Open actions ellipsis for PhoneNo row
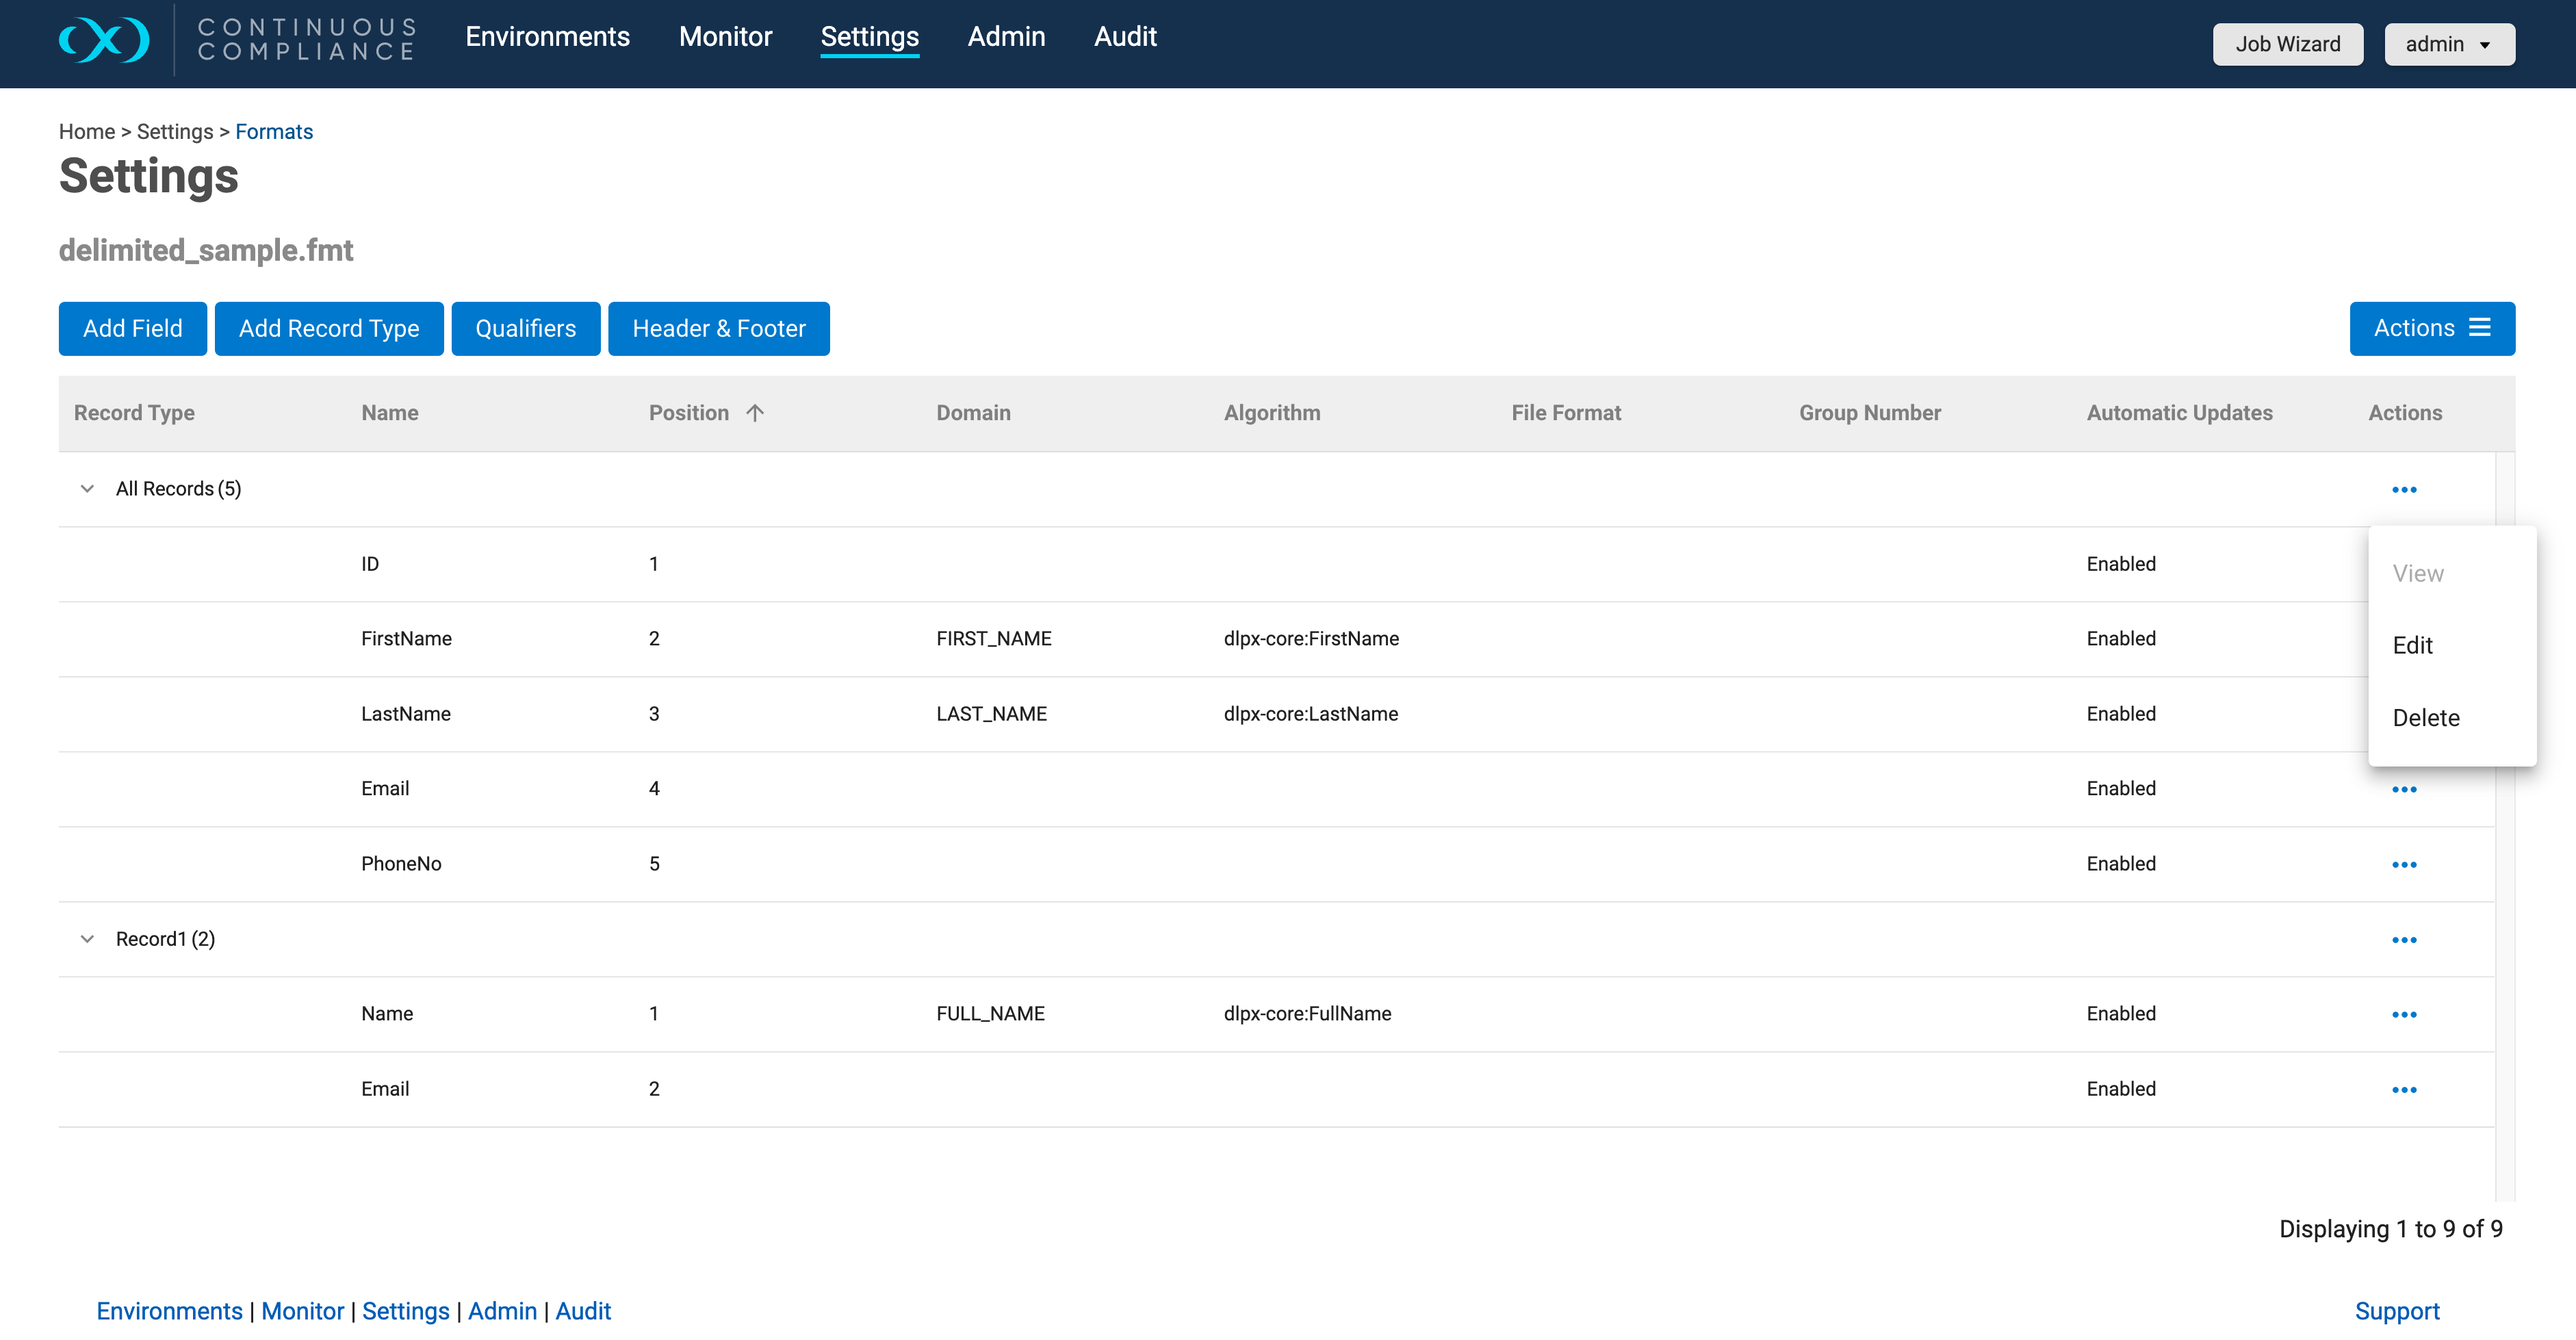Image resolution: width=2576 pixels, height=1340 pixels. tap(2404, 865)
